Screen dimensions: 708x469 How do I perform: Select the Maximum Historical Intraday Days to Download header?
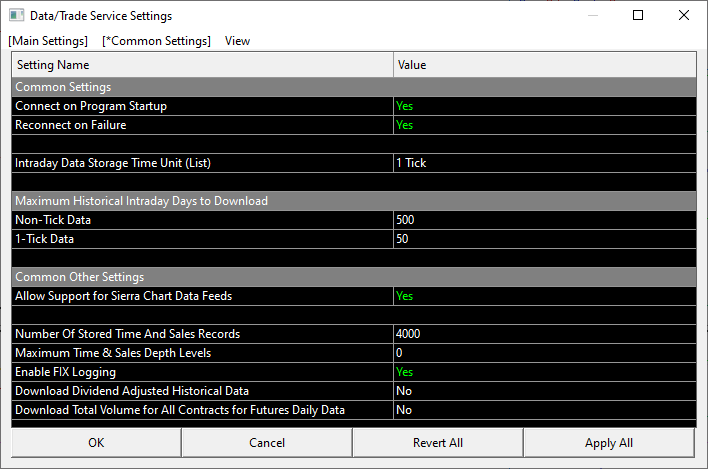point(354,201)
